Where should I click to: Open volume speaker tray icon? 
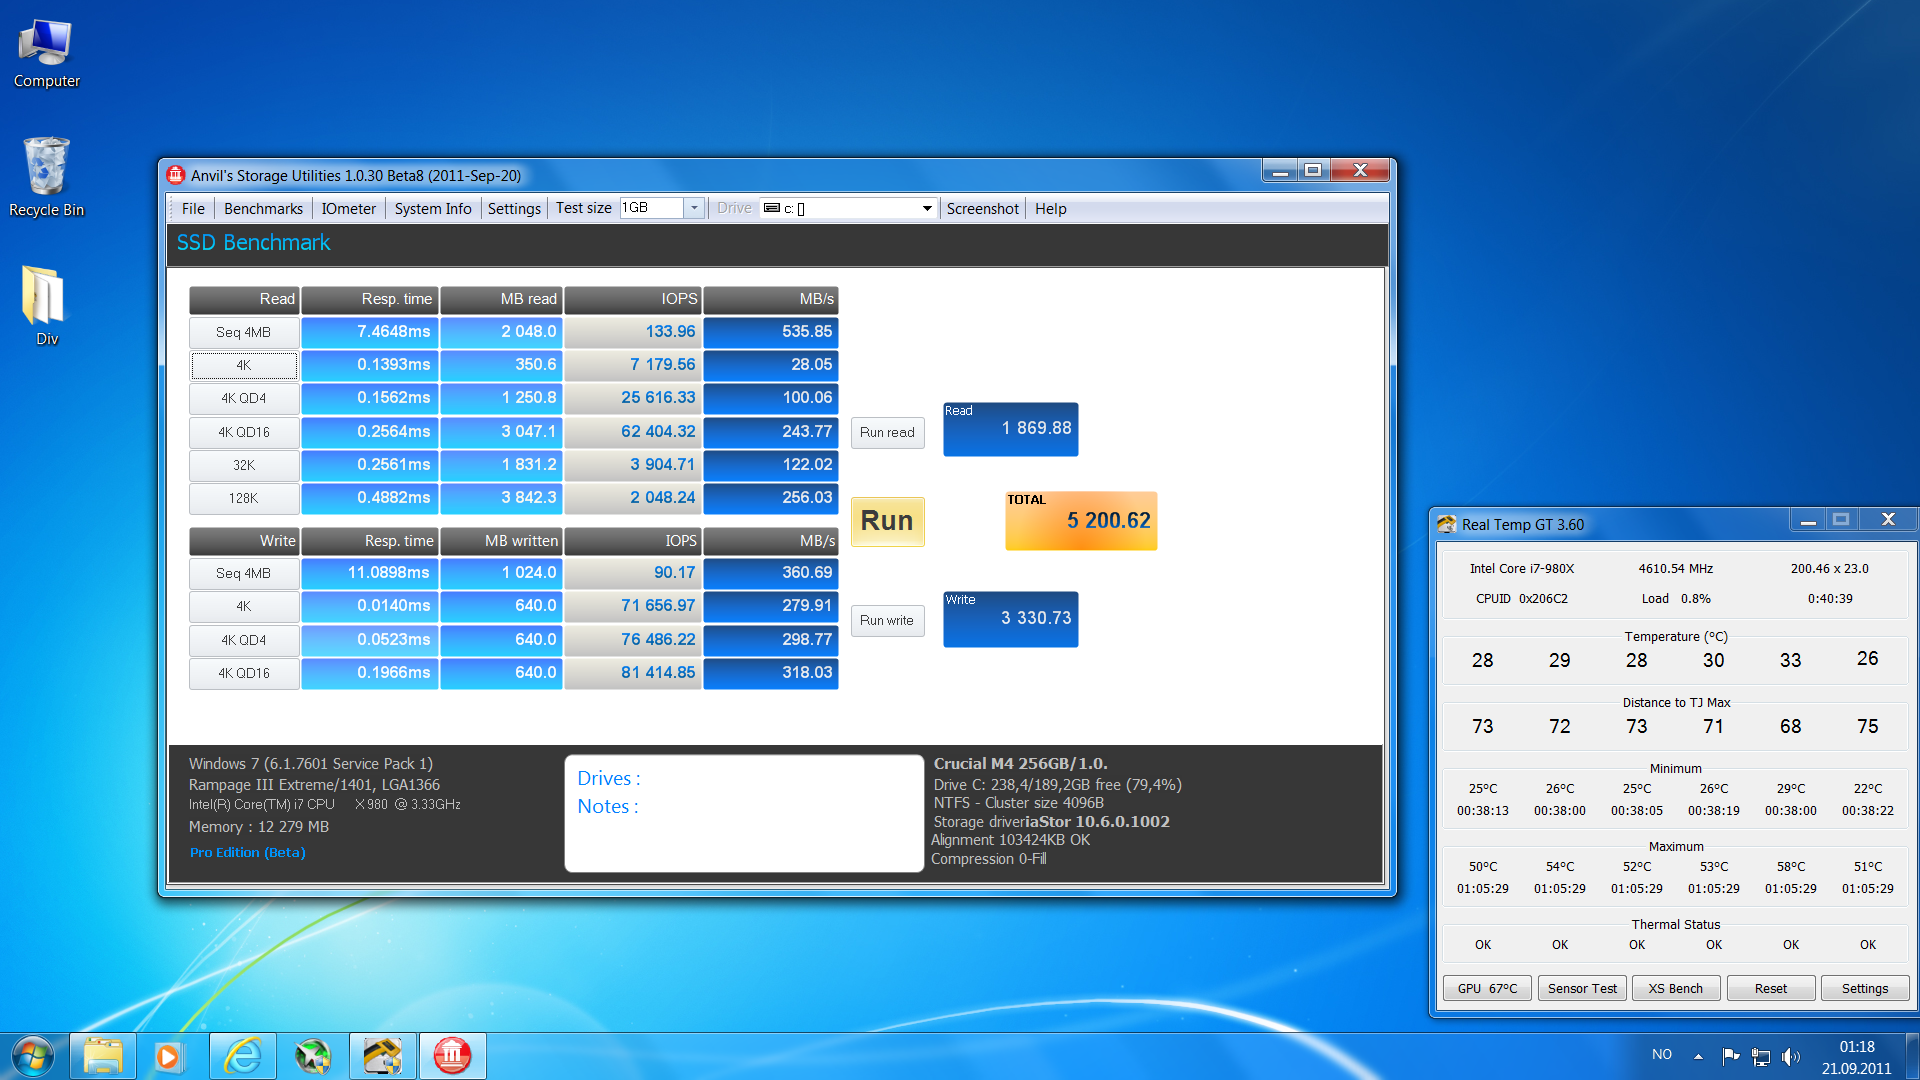(1791, 1056)
